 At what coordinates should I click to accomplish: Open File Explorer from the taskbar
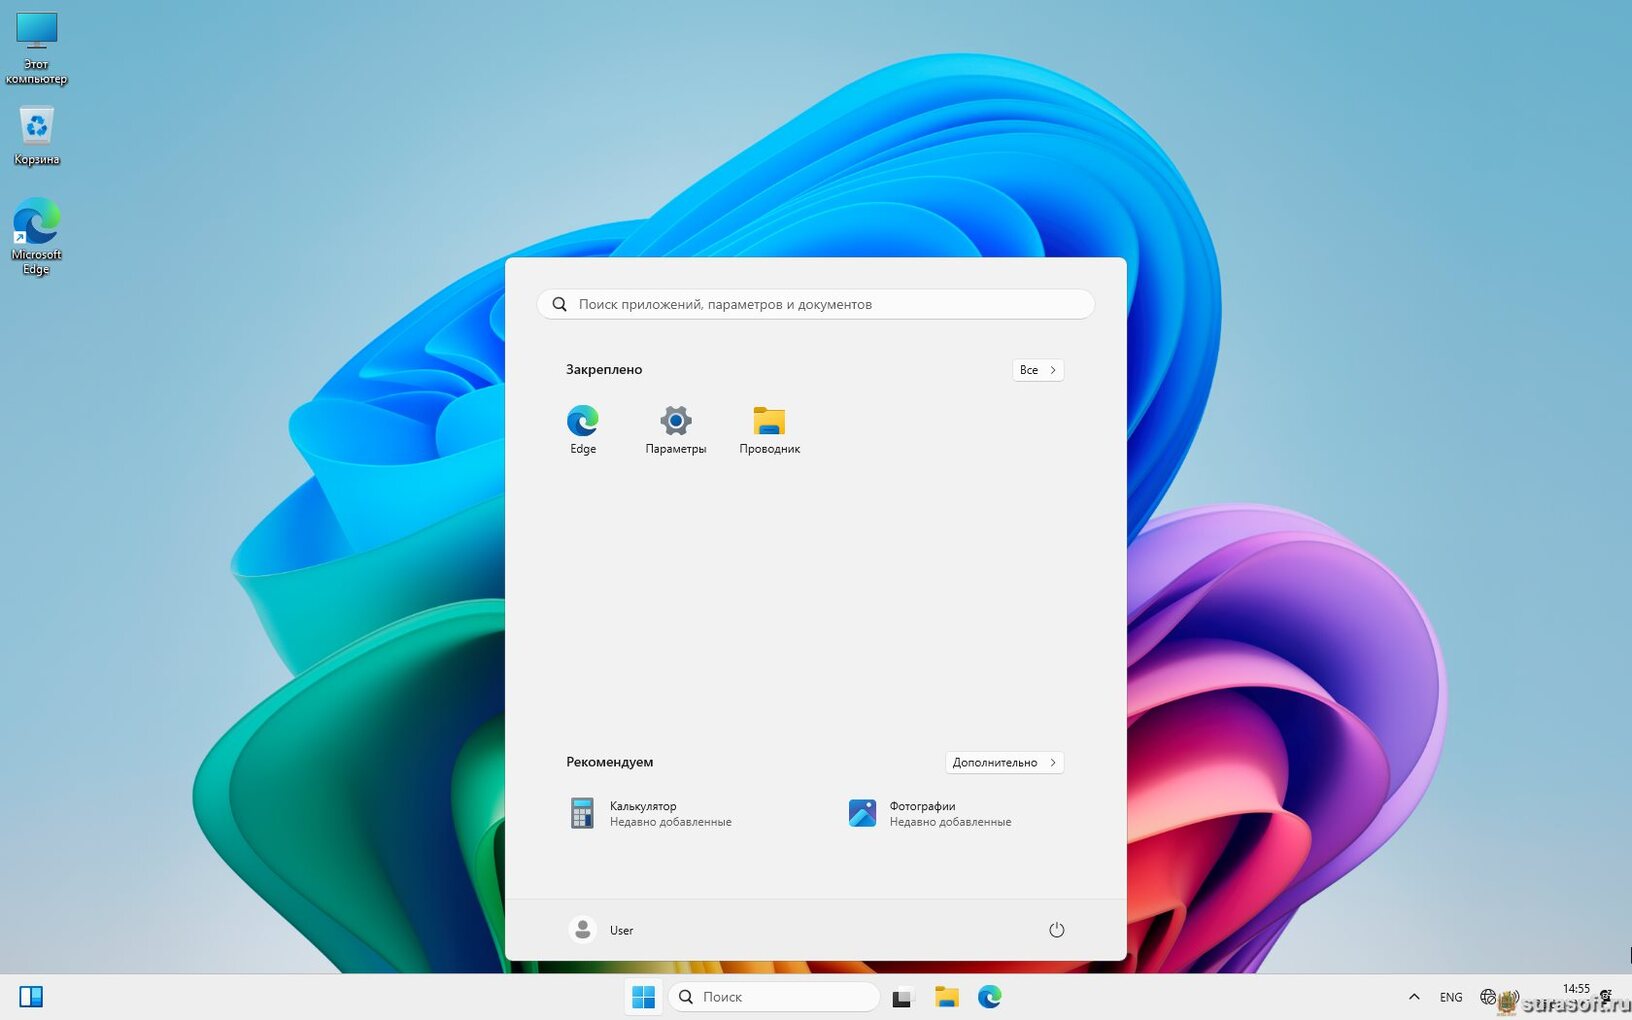pyautogui.click(x=947, y=997)
